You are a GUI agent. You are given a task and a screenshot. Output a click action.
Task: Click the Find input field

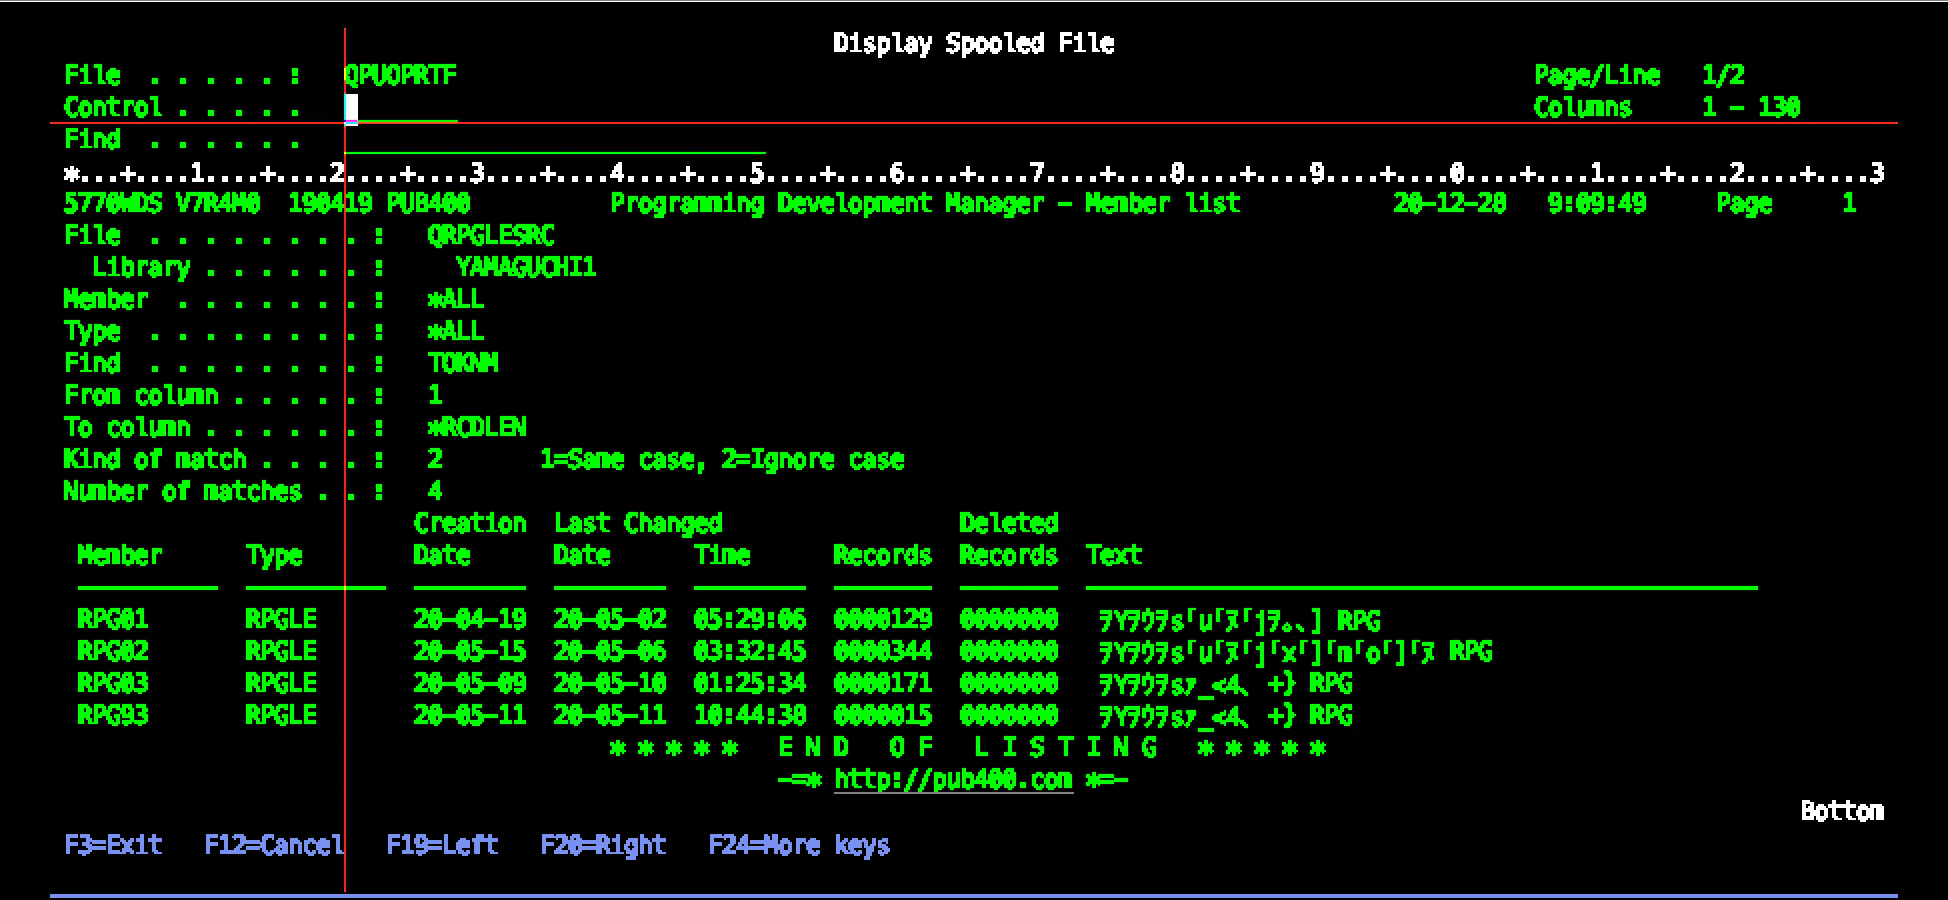coord(555,139)
